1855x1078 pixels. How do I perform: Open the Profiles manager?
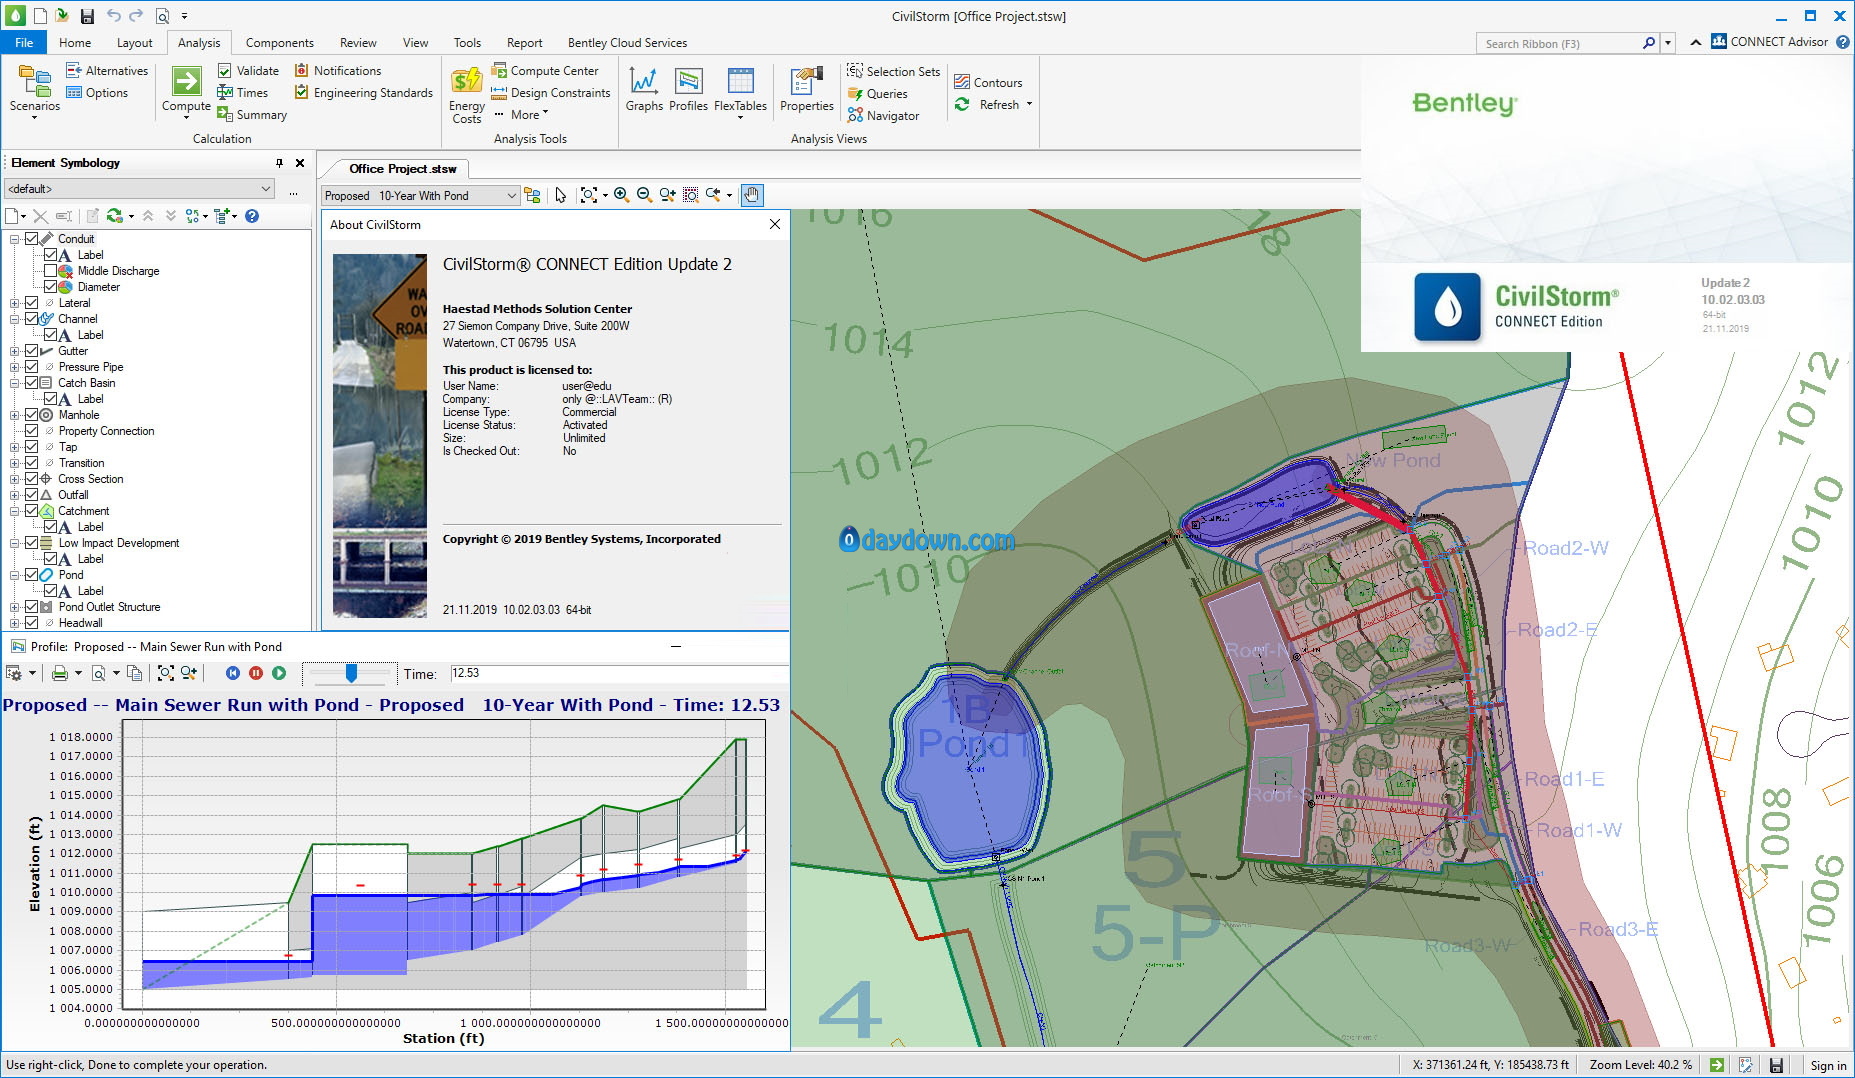[x=688, y=89]
